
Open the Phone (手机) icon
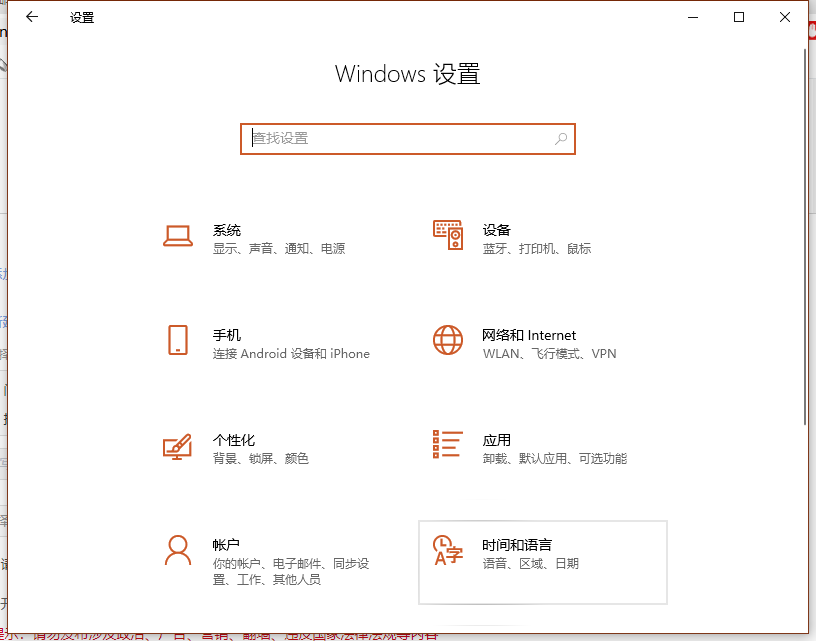pos(178,340)
